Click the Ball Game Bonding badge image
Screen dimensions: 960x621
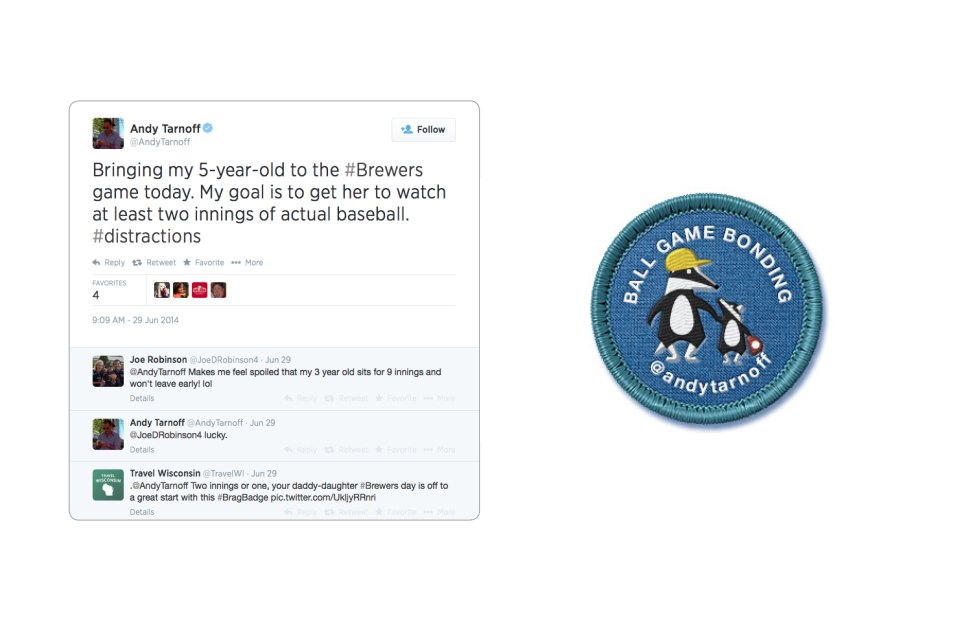(x=708, y=310)
